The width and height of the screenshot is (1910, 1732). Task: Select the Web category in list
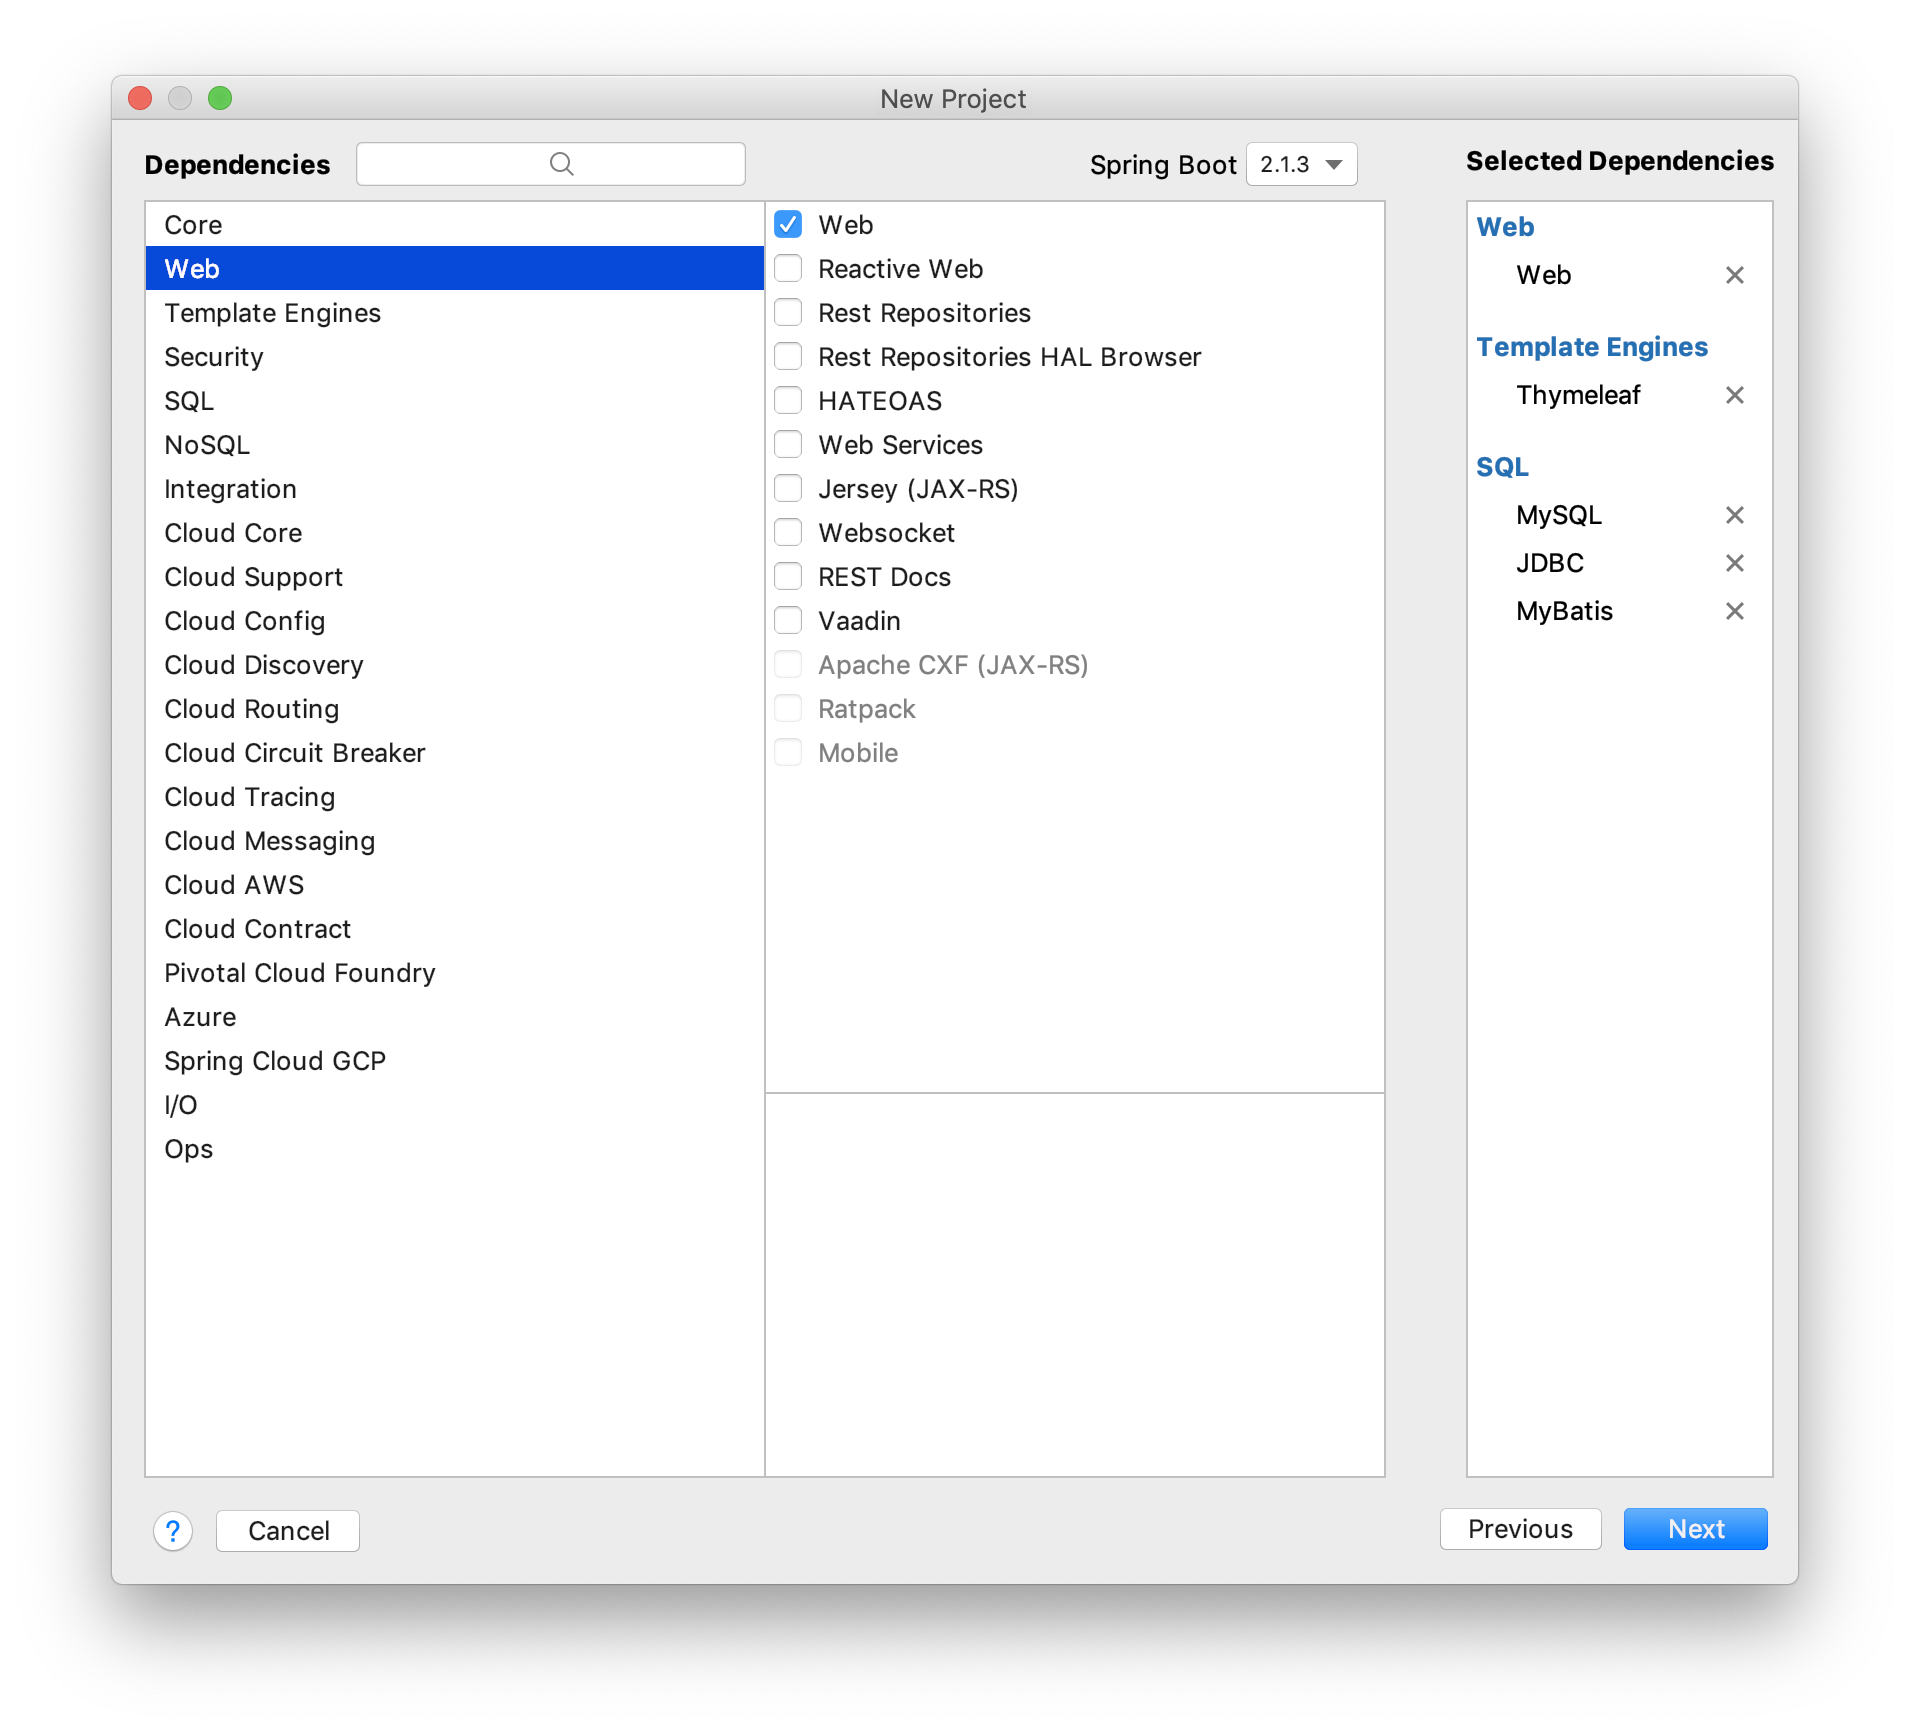[455, 269]
